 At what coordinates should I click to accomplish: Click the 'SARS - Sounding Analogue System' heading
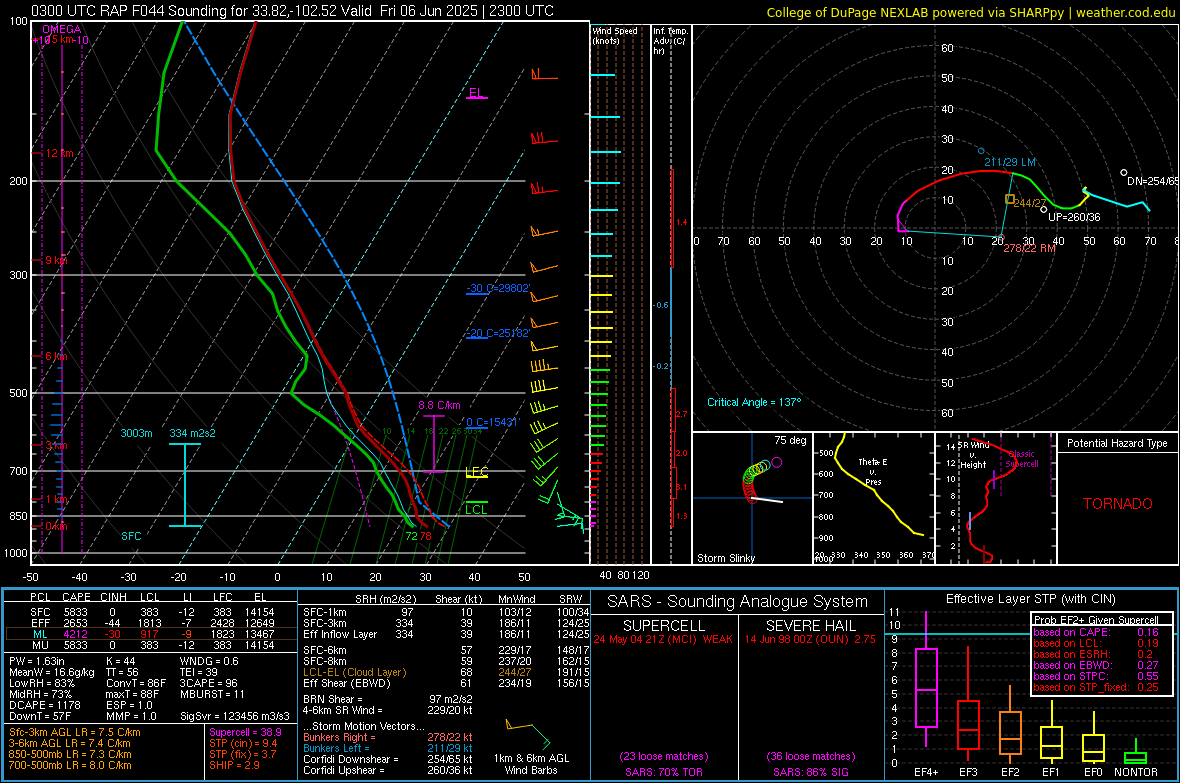point(738,602)
